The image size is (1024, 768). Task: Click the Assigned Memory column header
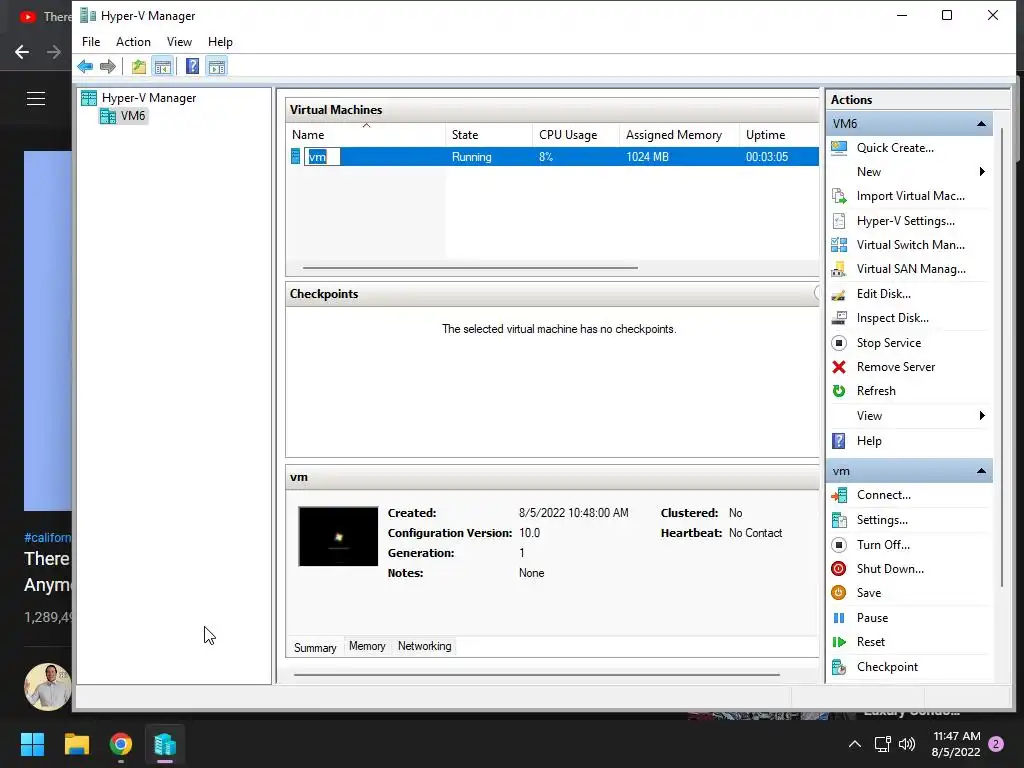pyautogui.click(x=679, y=135)
